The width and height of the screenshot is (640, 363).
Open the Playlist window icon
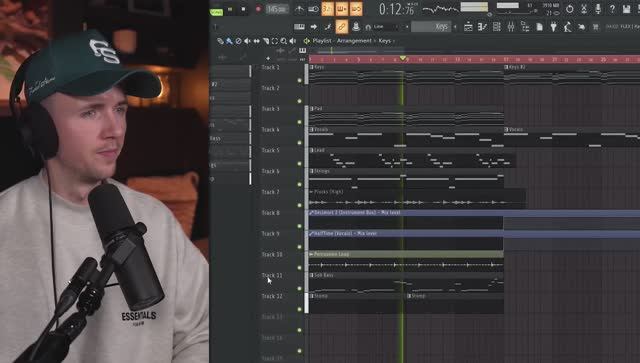coord(468,27)
